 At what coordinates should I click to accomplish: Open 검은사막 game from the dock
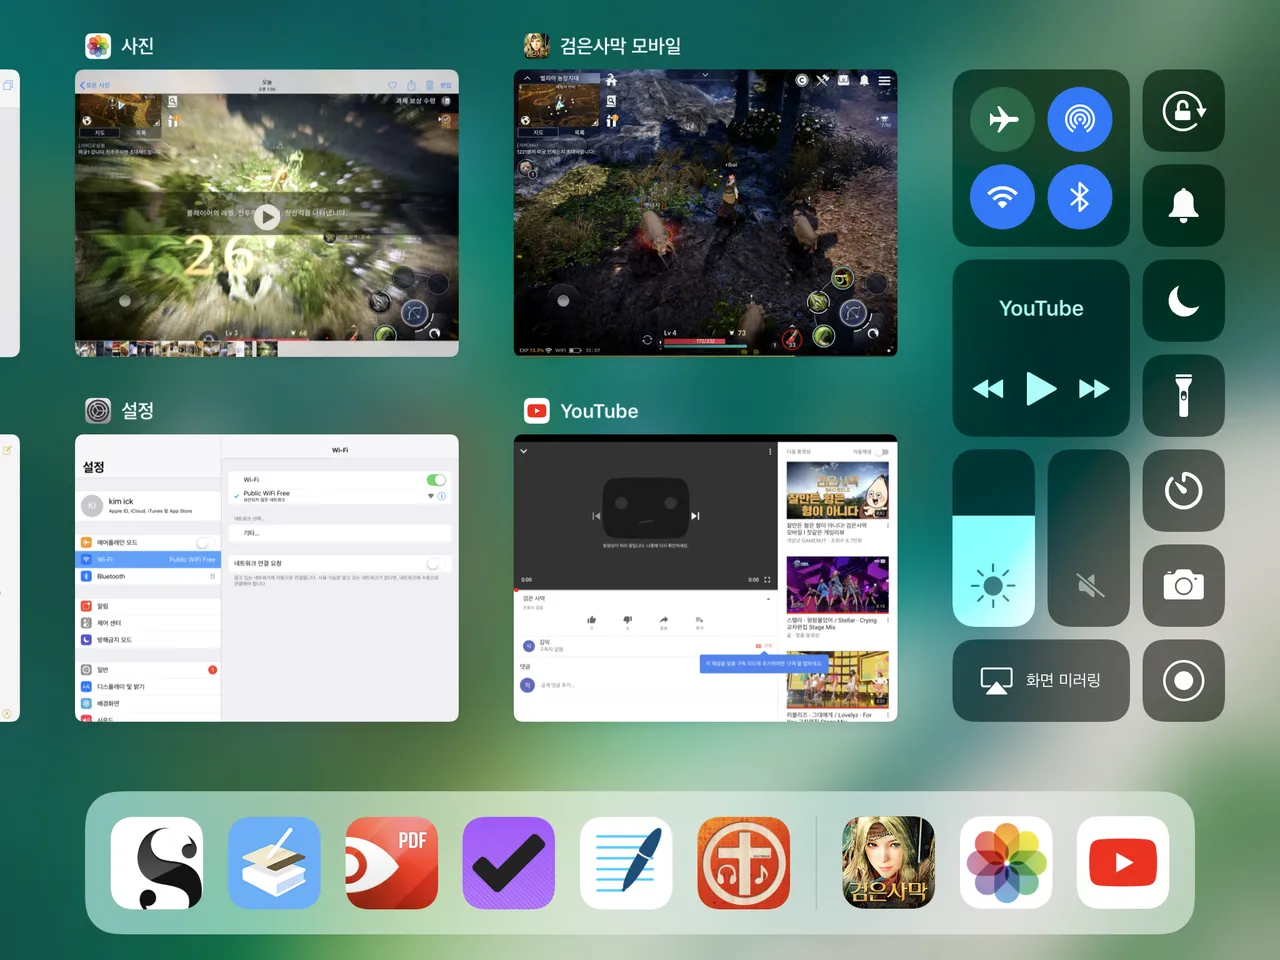(x=889, y=863)
